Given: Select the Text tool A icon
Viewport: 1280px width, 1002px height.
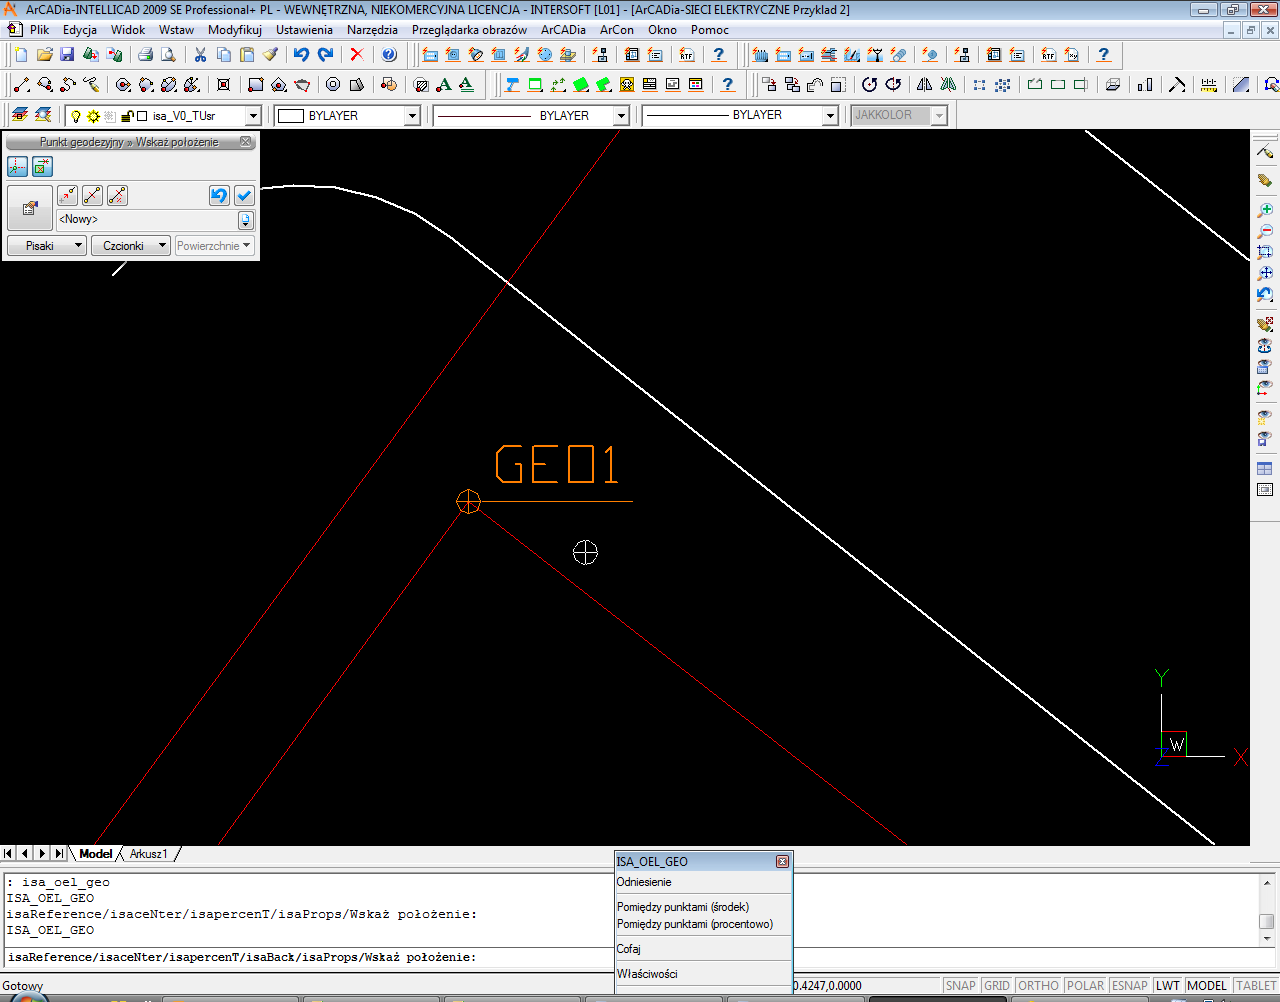Looking at the screenshot, I should pos(444,85).
